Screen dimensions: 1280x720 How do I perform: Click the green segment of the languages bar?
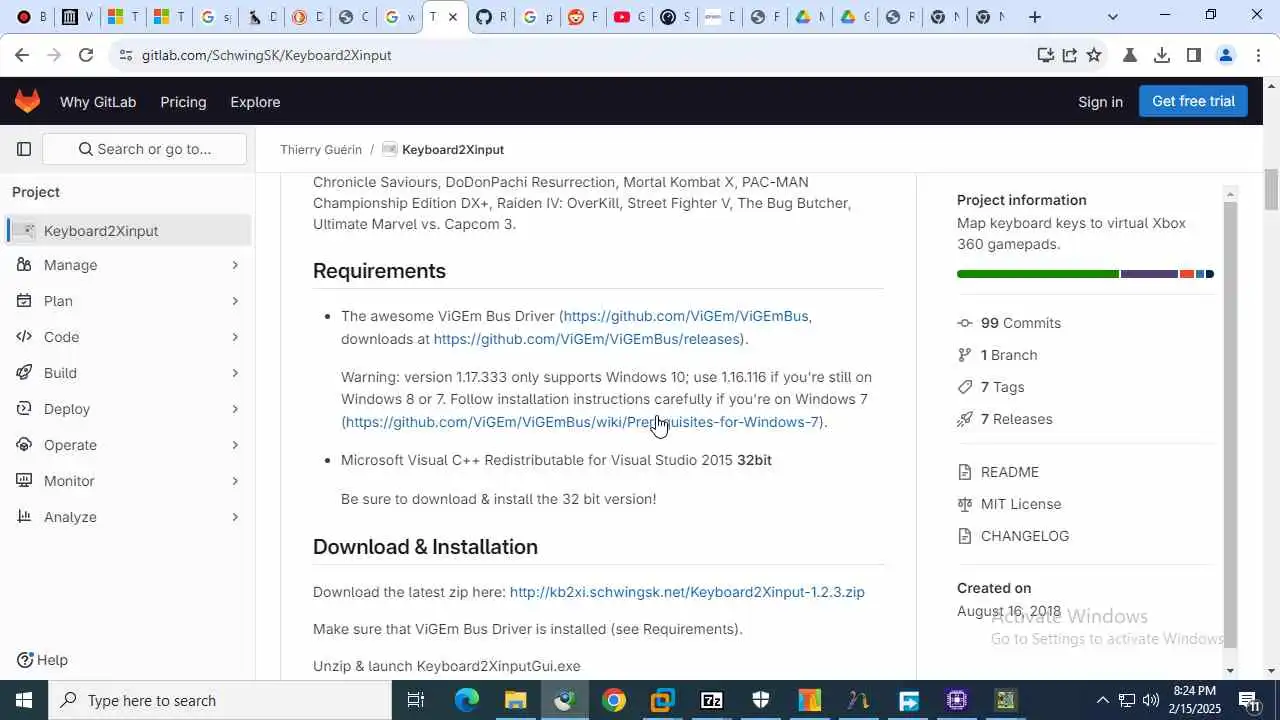click(x=1038, y=274)
